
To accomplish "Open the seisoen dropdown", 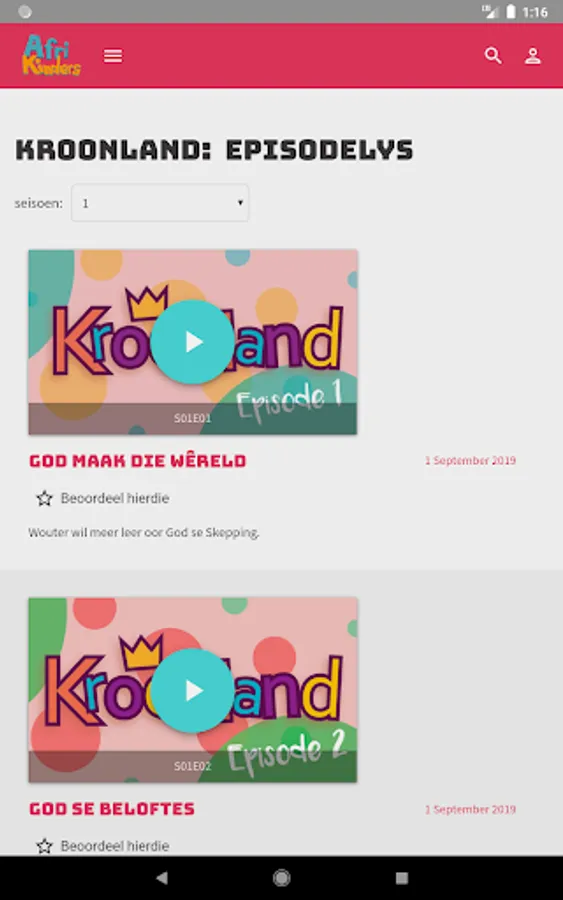I will click(x=160, y=203).
